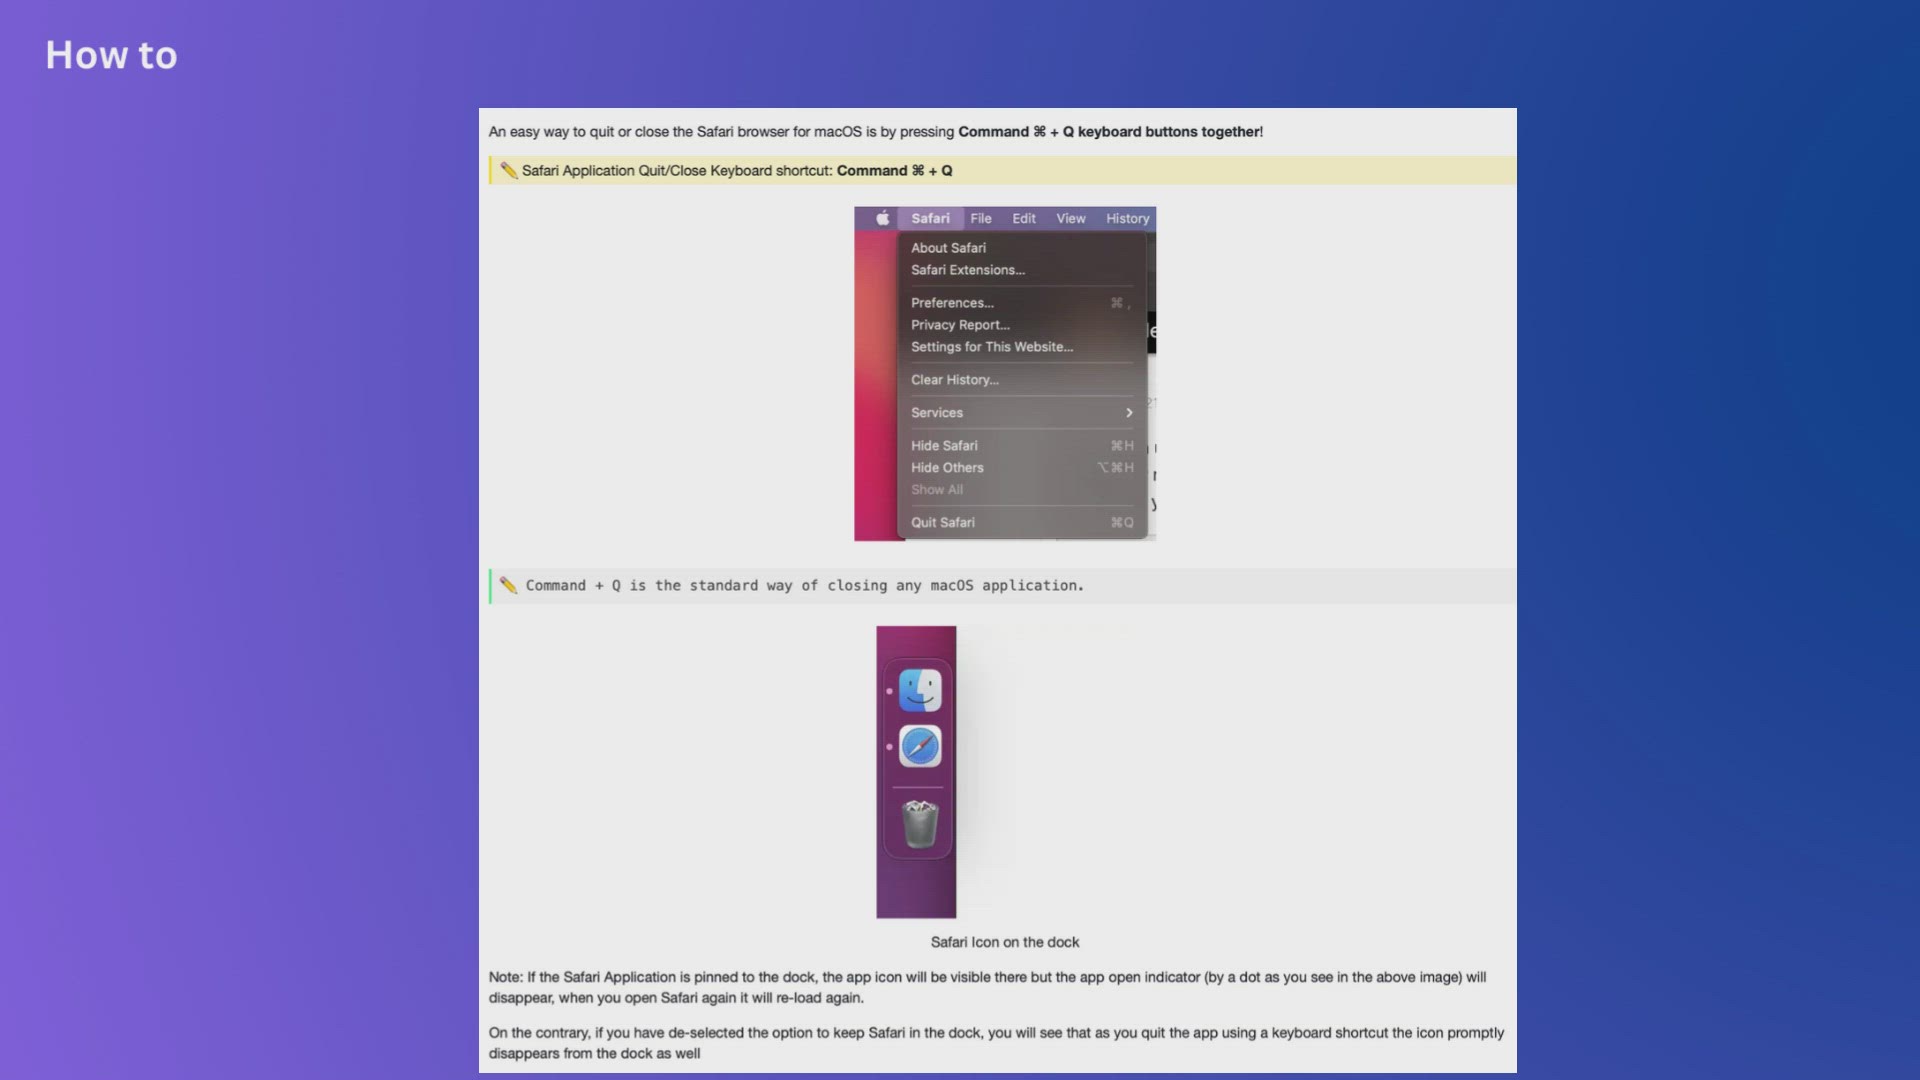Click the Finder icon in the dock
This screenshot has height=1080, width=1920.
point(919,690)
